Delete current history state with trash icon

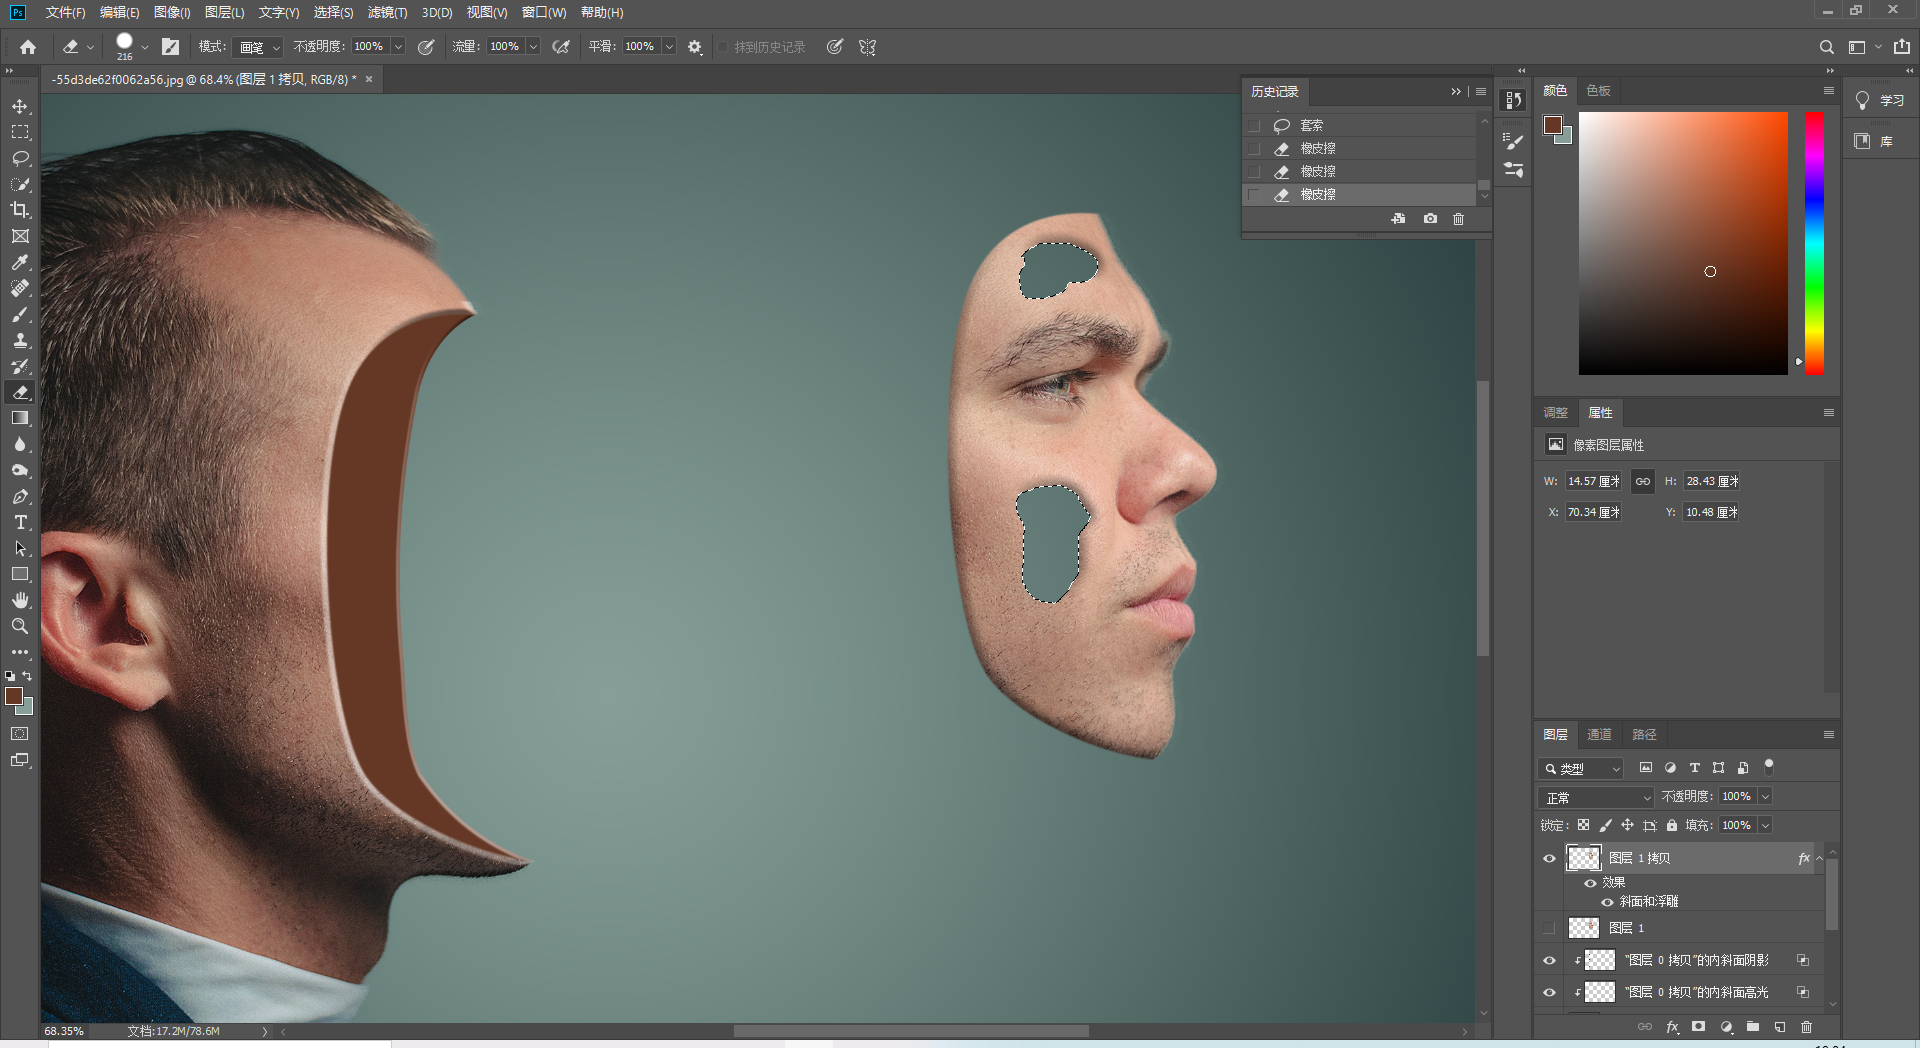pyautogui.click(x=1458, y=219)
